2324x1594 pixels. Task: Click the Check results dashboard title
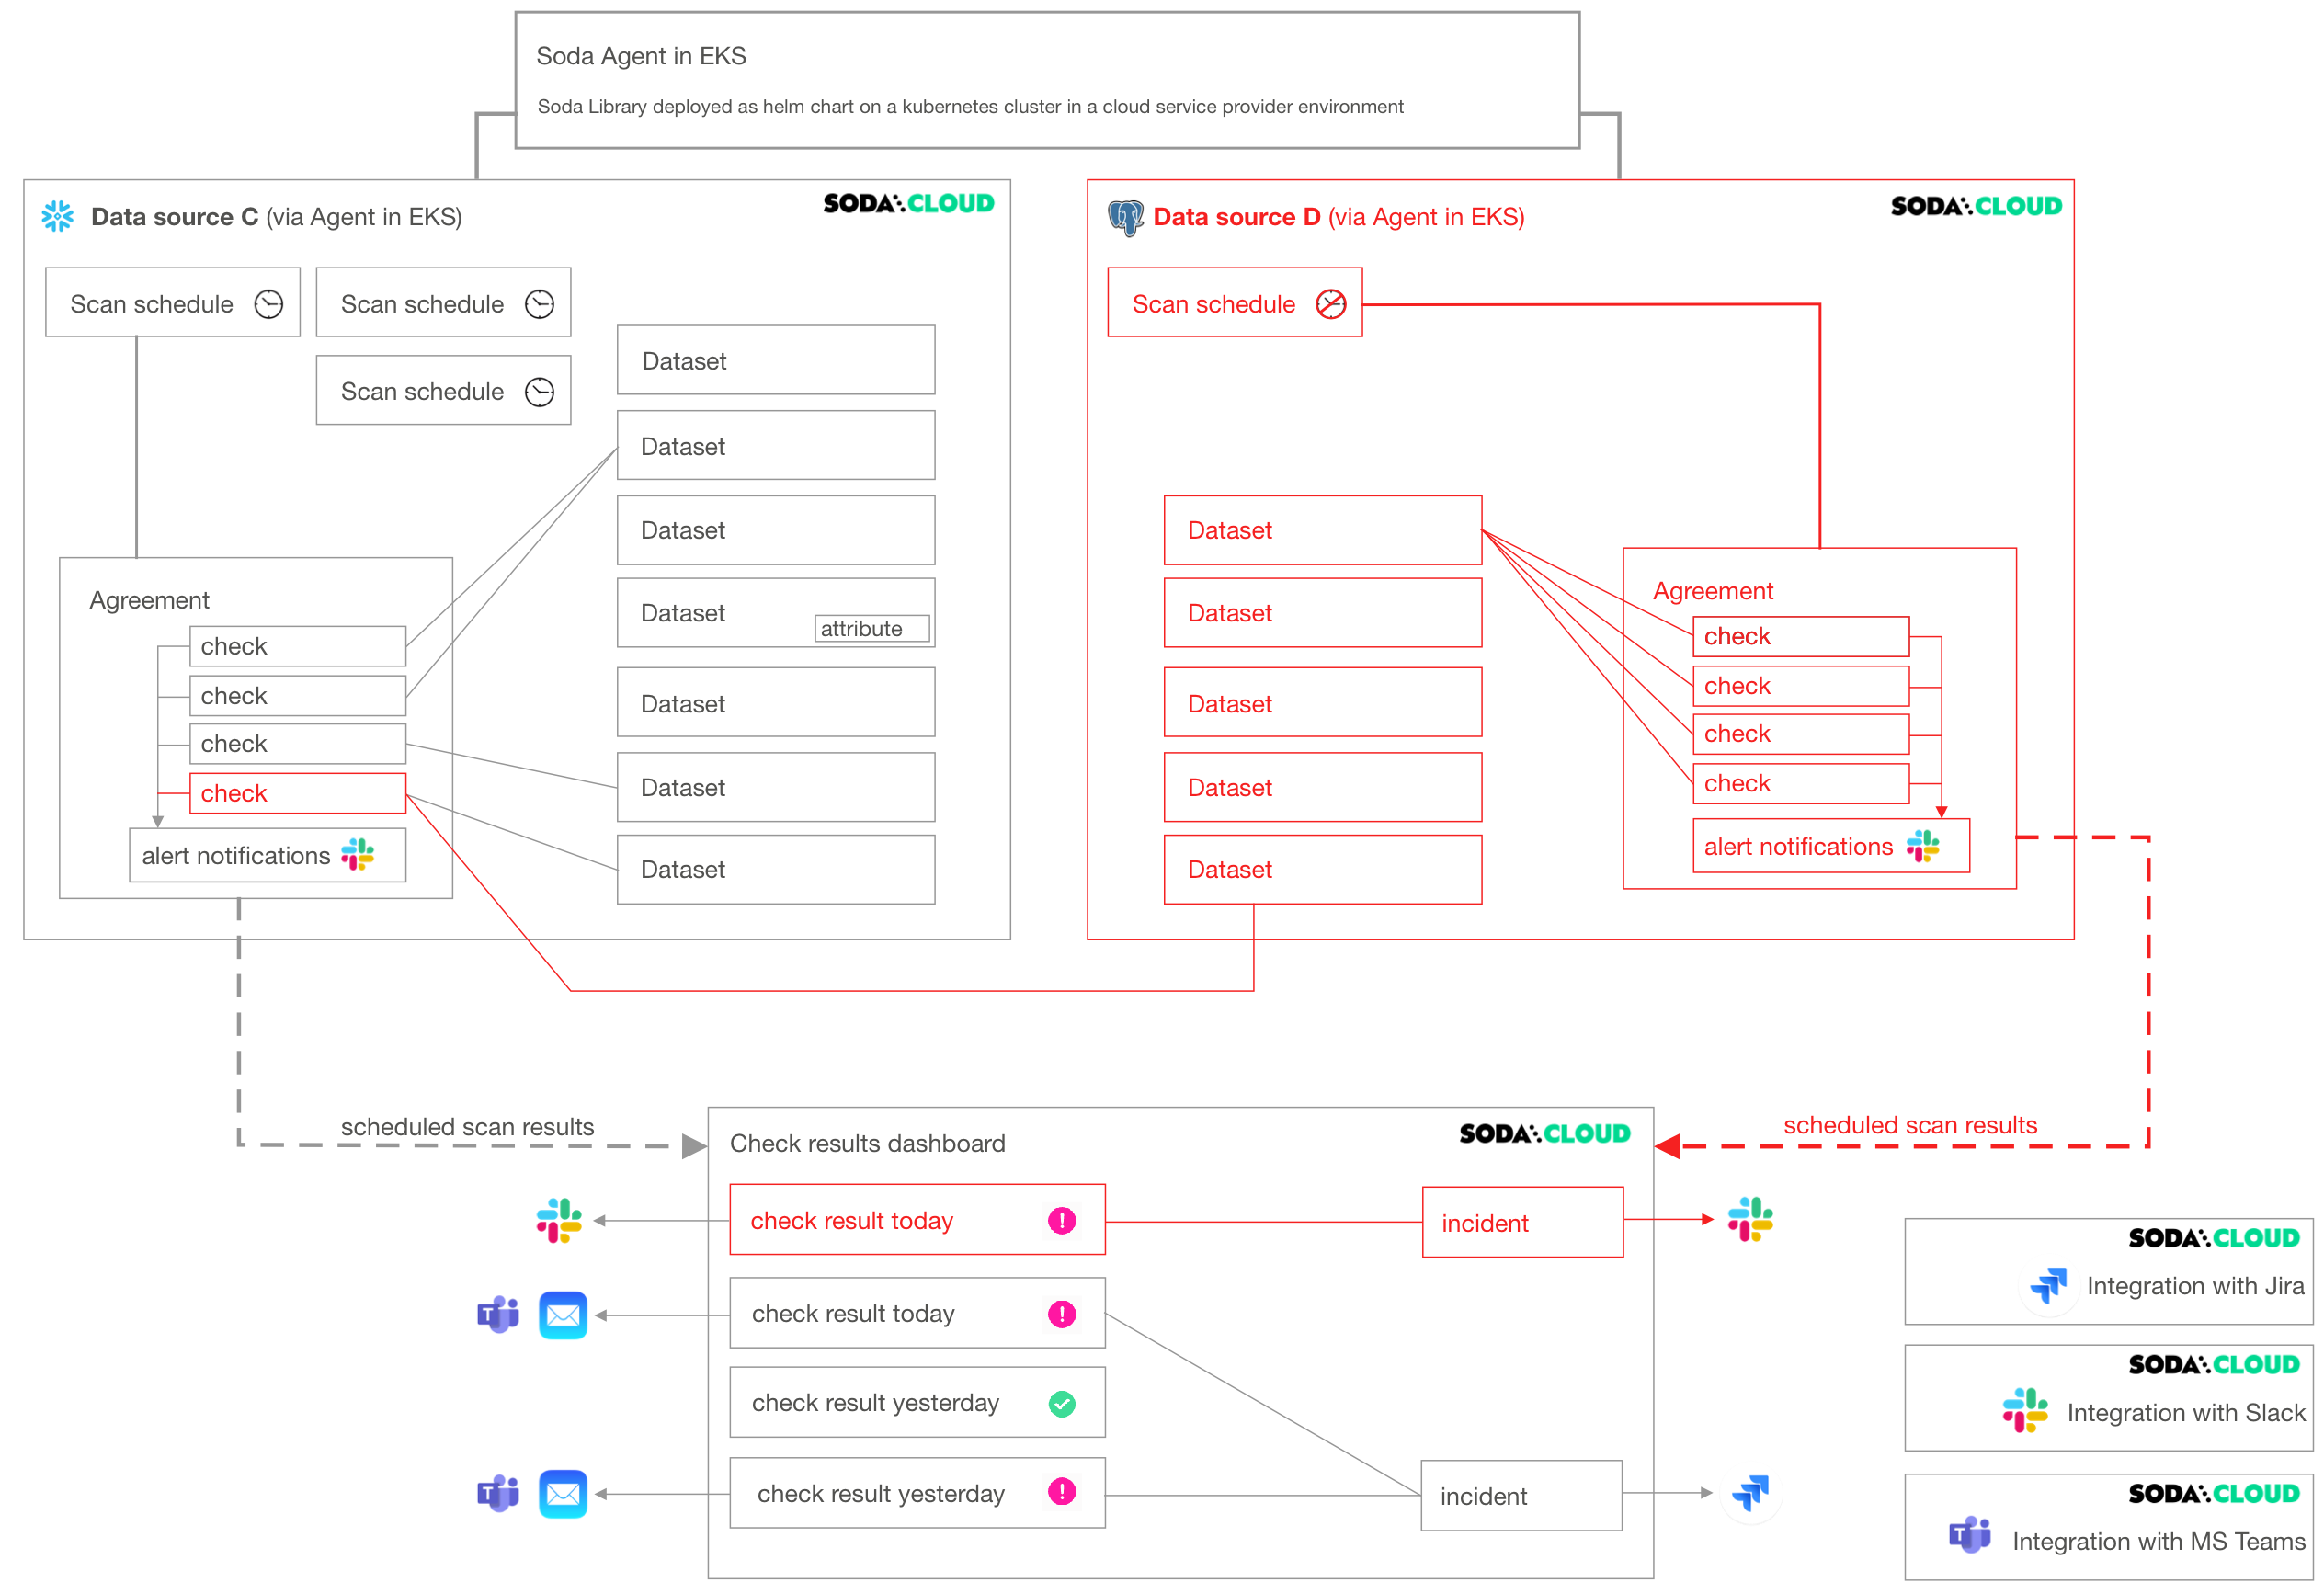(867, 1143)
